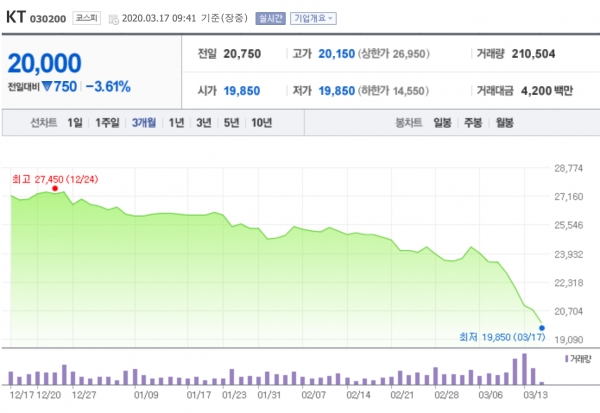
Task: Click the blue 최저 19,850 low marker
Action: 542,328
